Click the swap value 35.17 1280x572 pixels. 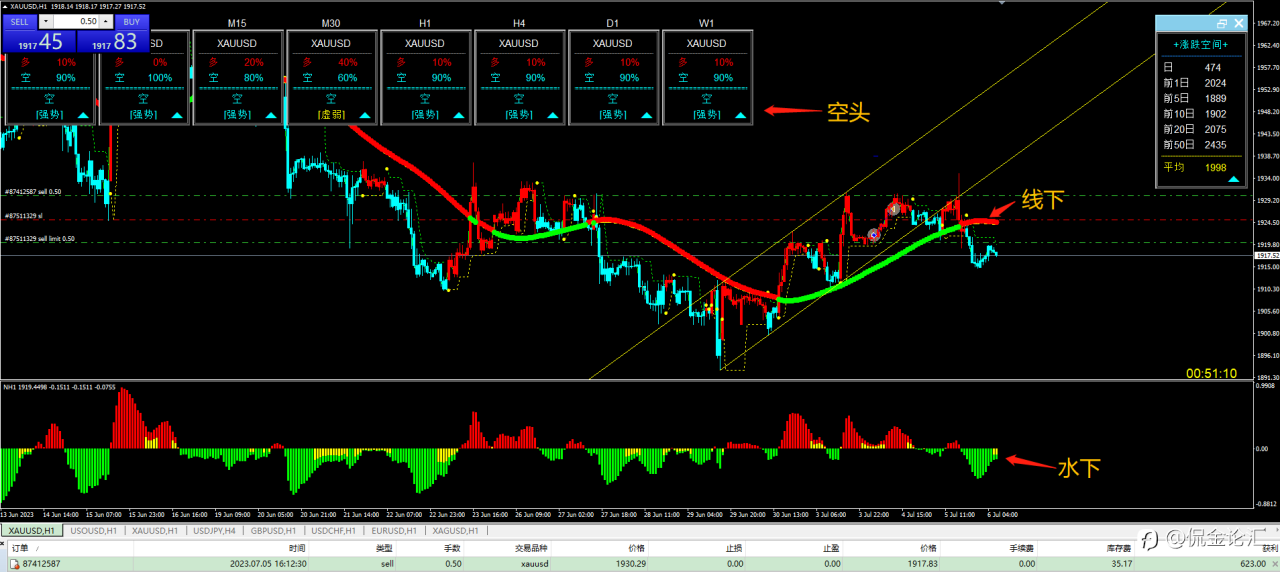click(x=1120, y=564)
